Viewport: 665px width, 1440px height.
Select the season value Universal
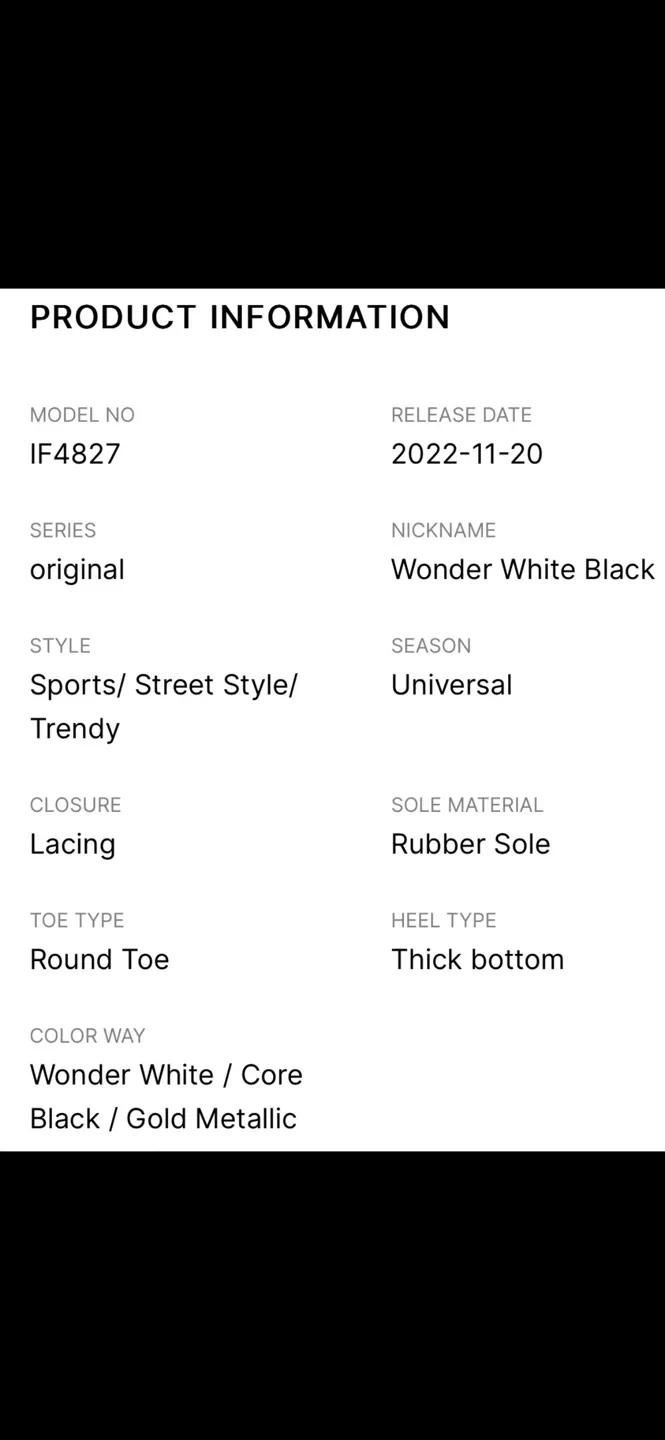click(451, 685)
